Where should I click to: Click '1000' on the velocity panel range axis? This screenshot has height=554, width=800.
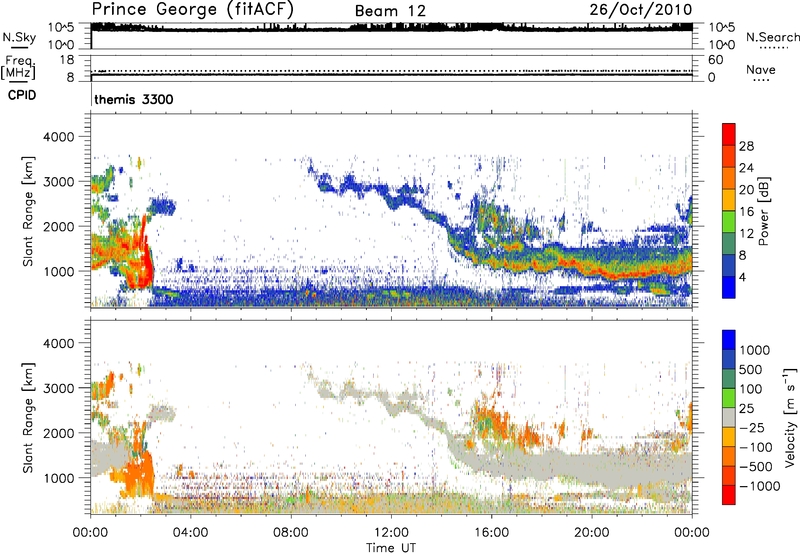(58, 478)
